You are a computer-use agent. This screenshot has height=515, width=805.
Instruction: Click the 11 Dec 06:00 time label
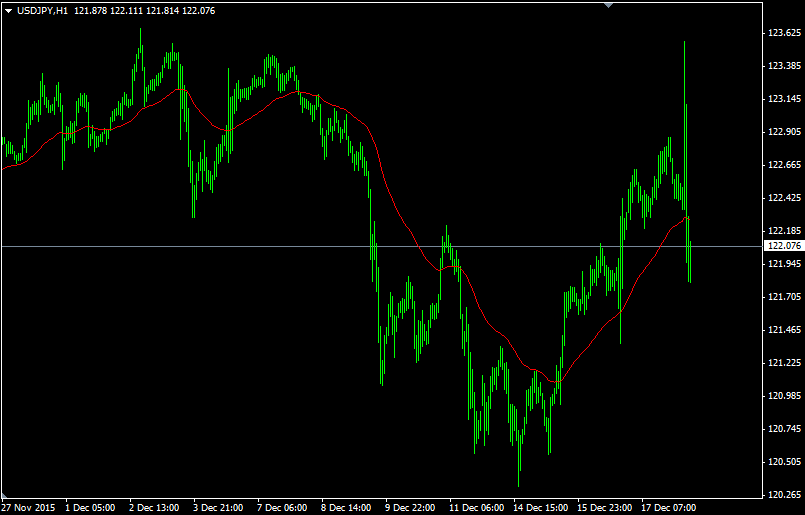tap(477, 508)
